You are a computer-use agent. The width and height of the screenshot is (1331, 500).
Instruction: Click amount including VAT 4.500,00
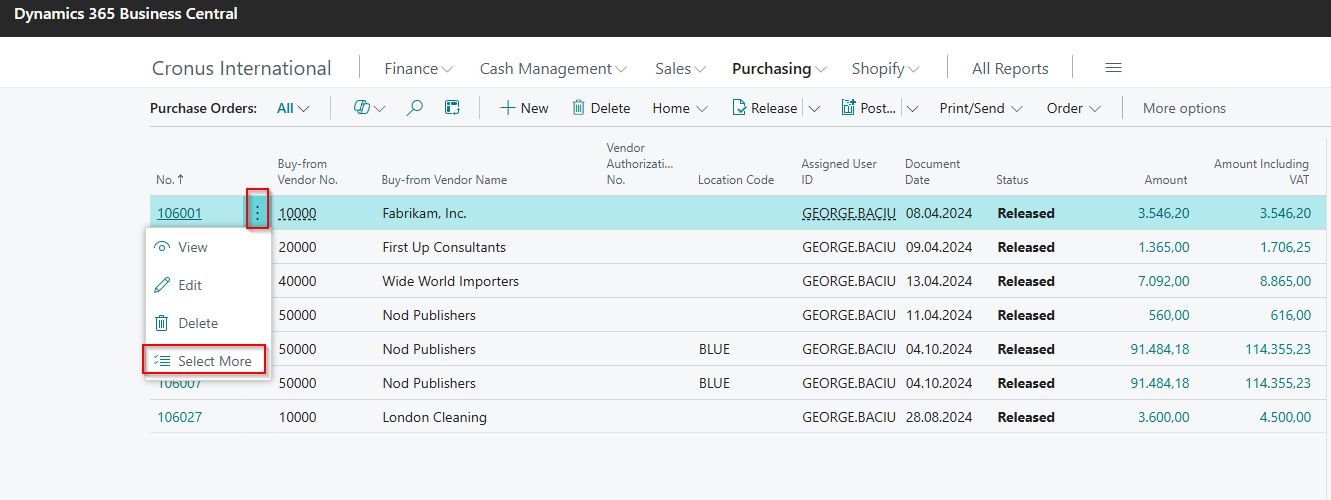pos(1284,417)
